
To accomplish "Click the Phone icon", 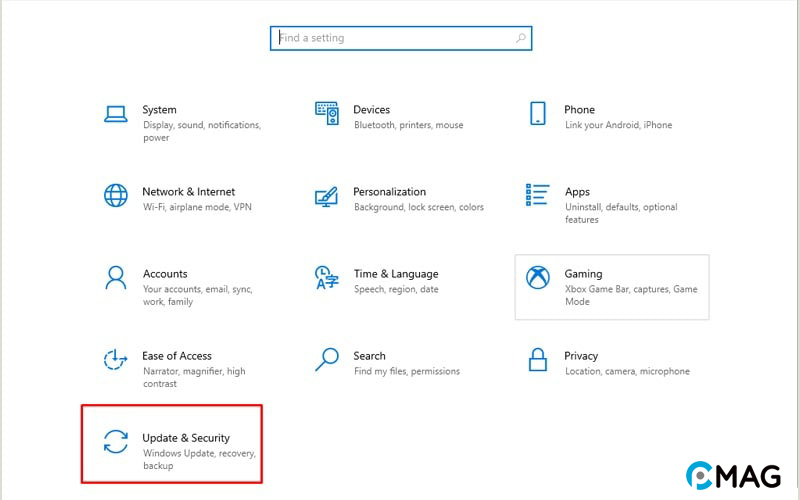I will [538, 113].
